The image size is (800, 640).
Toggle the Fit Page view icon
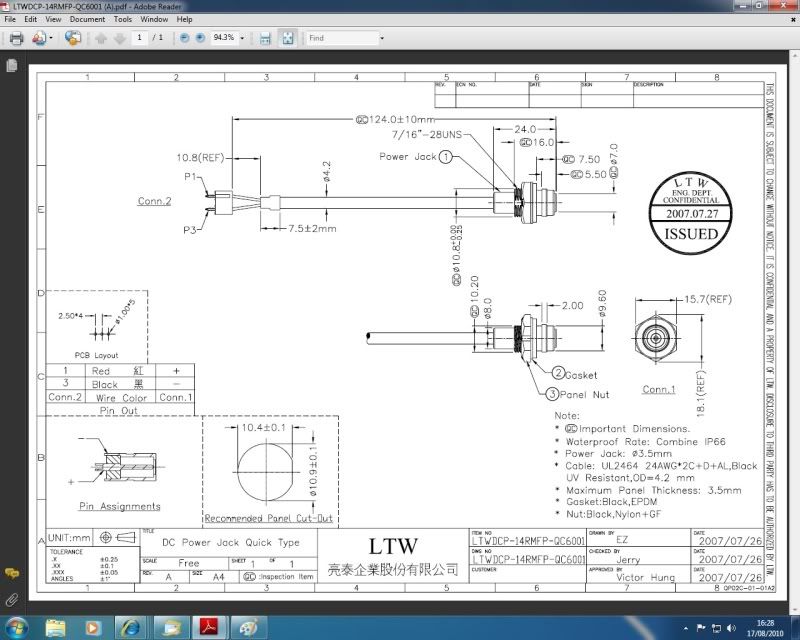coord(288,38)
